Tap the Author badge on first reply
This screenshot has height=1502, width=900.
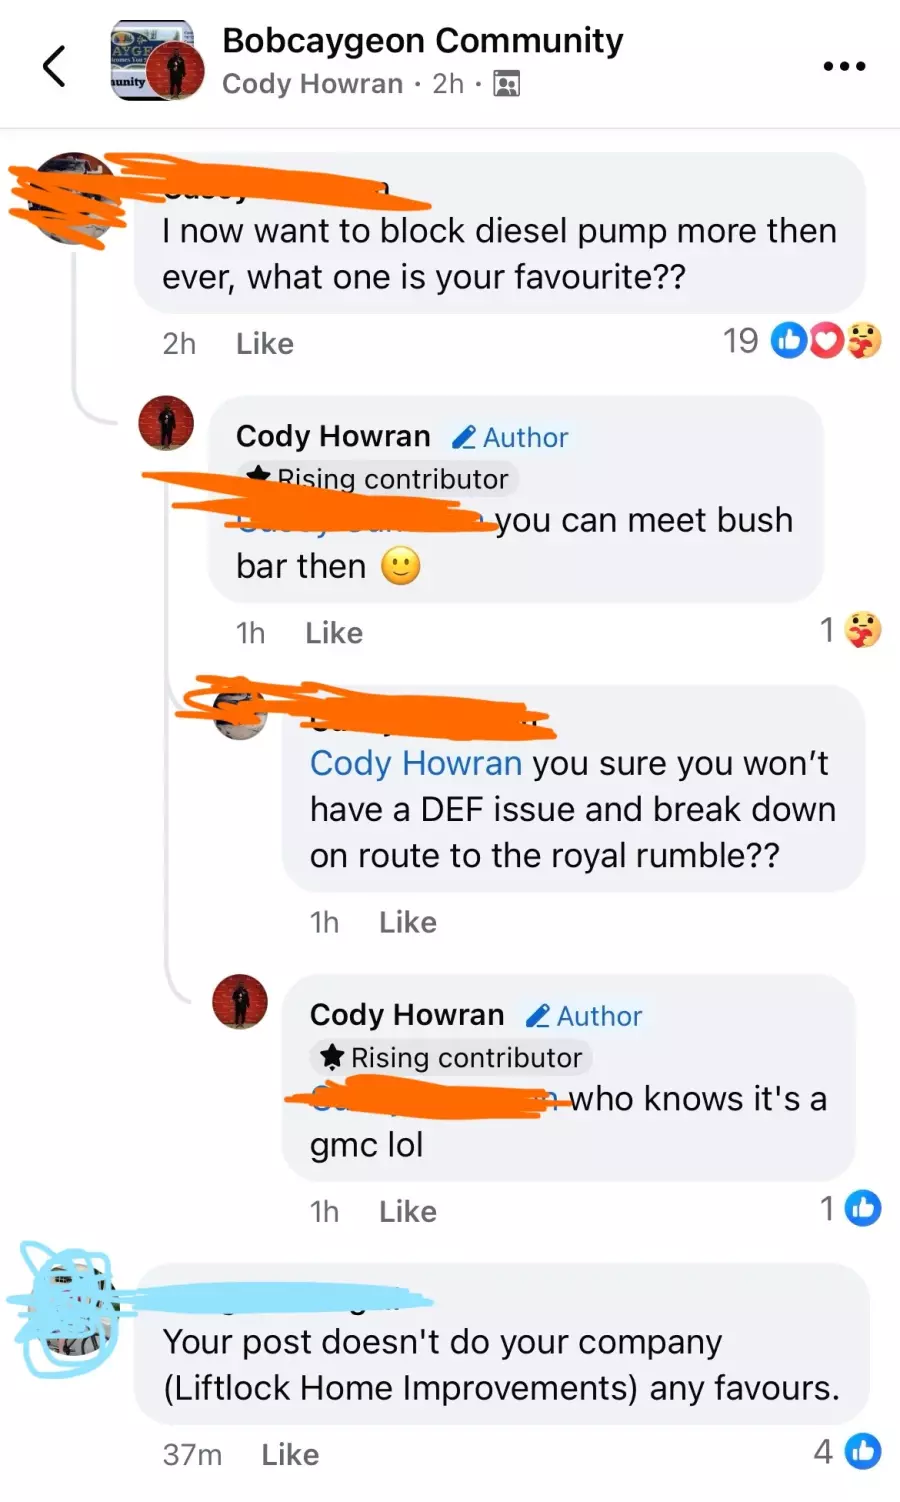(510, 437)
